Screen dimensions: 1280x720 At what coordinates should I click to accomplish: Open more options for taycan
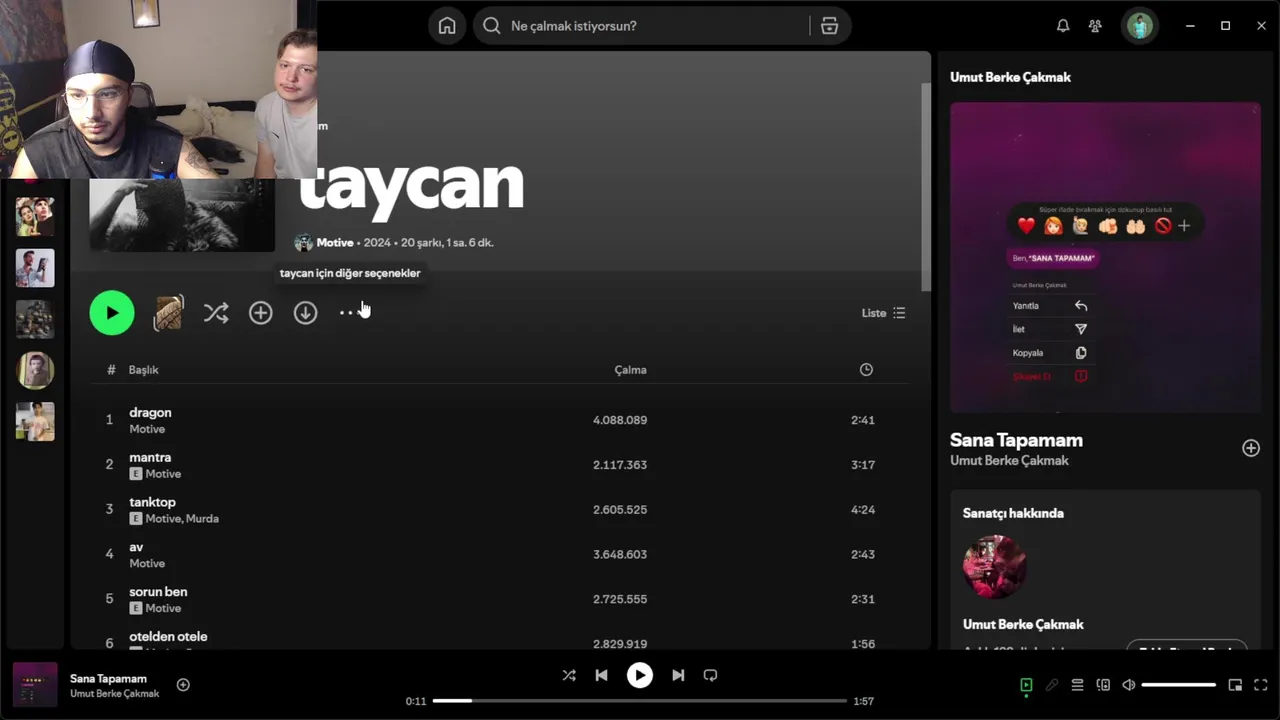[346, 313]
